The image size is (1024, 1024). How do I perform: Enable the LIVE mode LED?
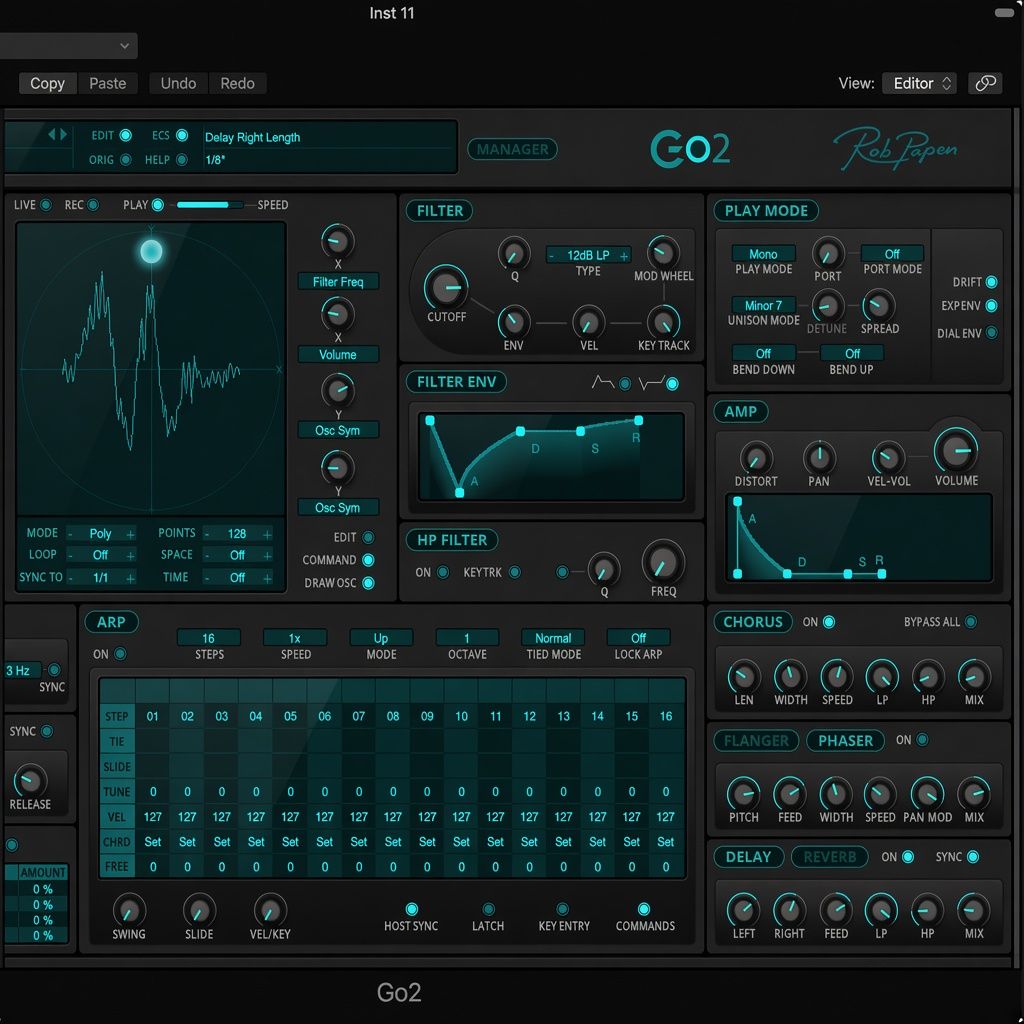(46, 205)
